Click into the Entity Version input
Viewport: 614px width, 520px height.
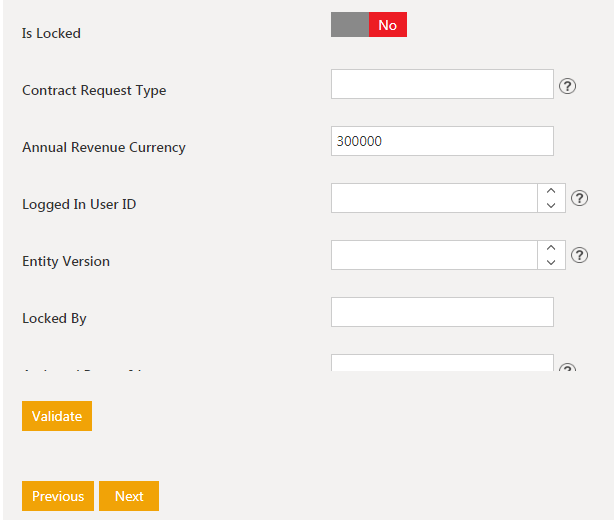click(x=434, y=255)
